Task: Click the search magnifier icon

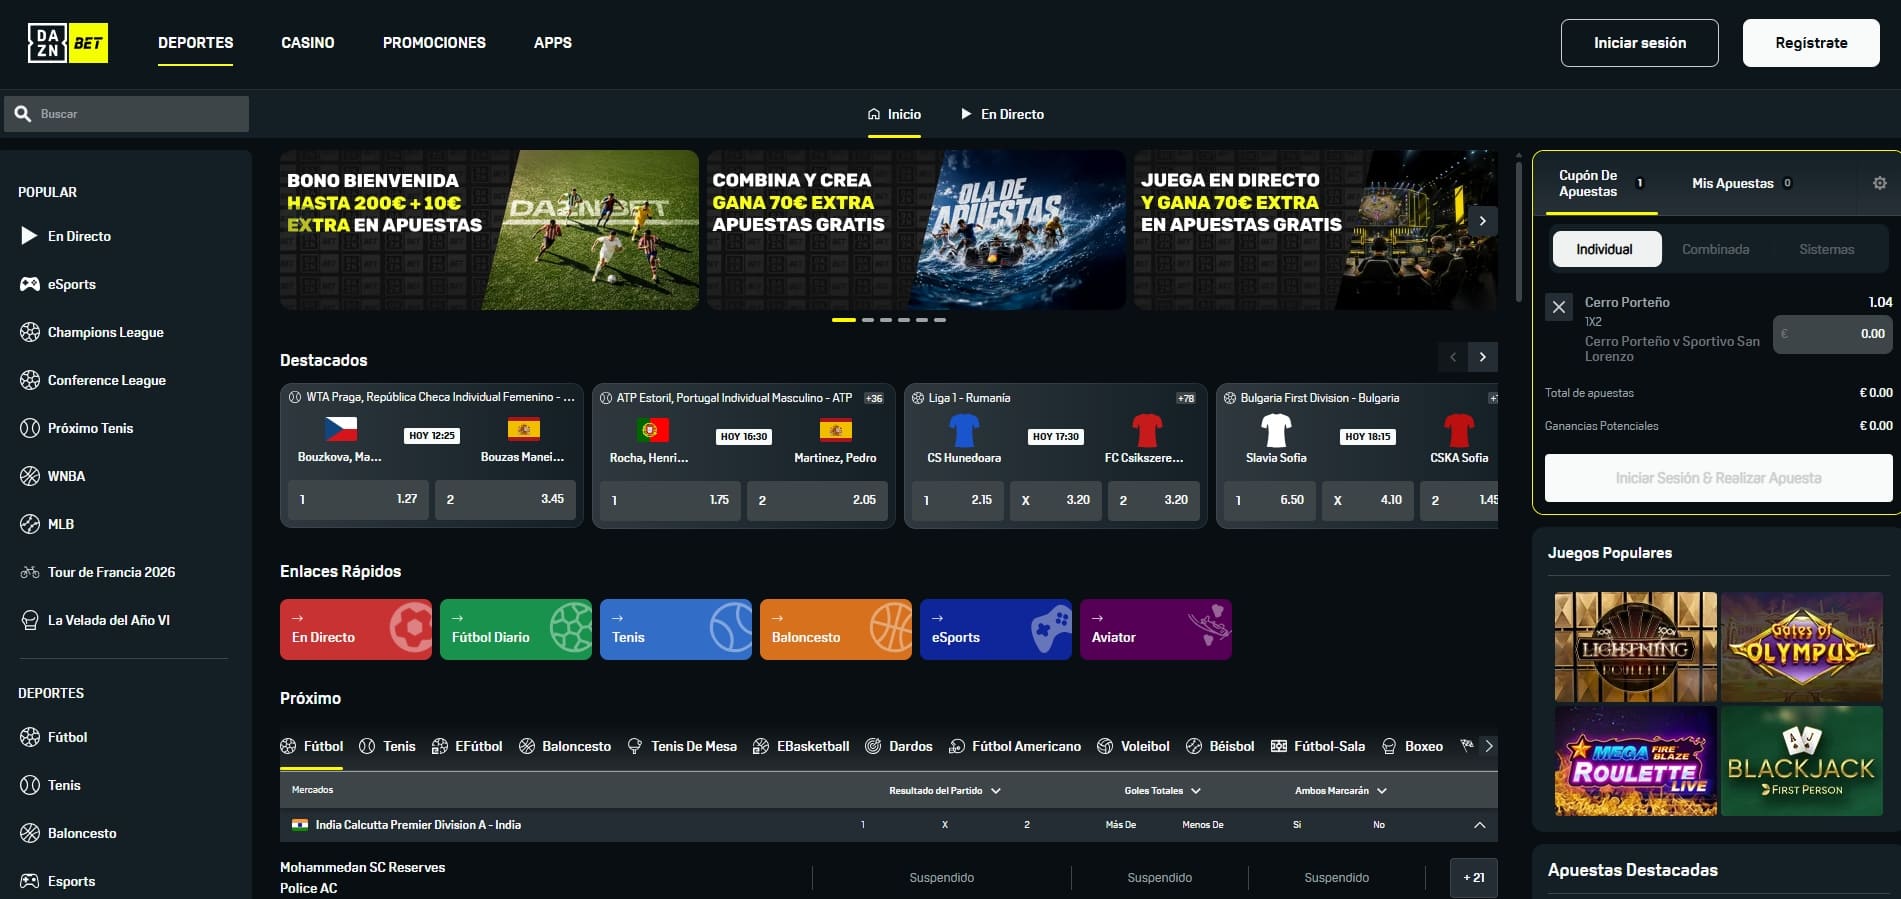Action: (23, 114)
